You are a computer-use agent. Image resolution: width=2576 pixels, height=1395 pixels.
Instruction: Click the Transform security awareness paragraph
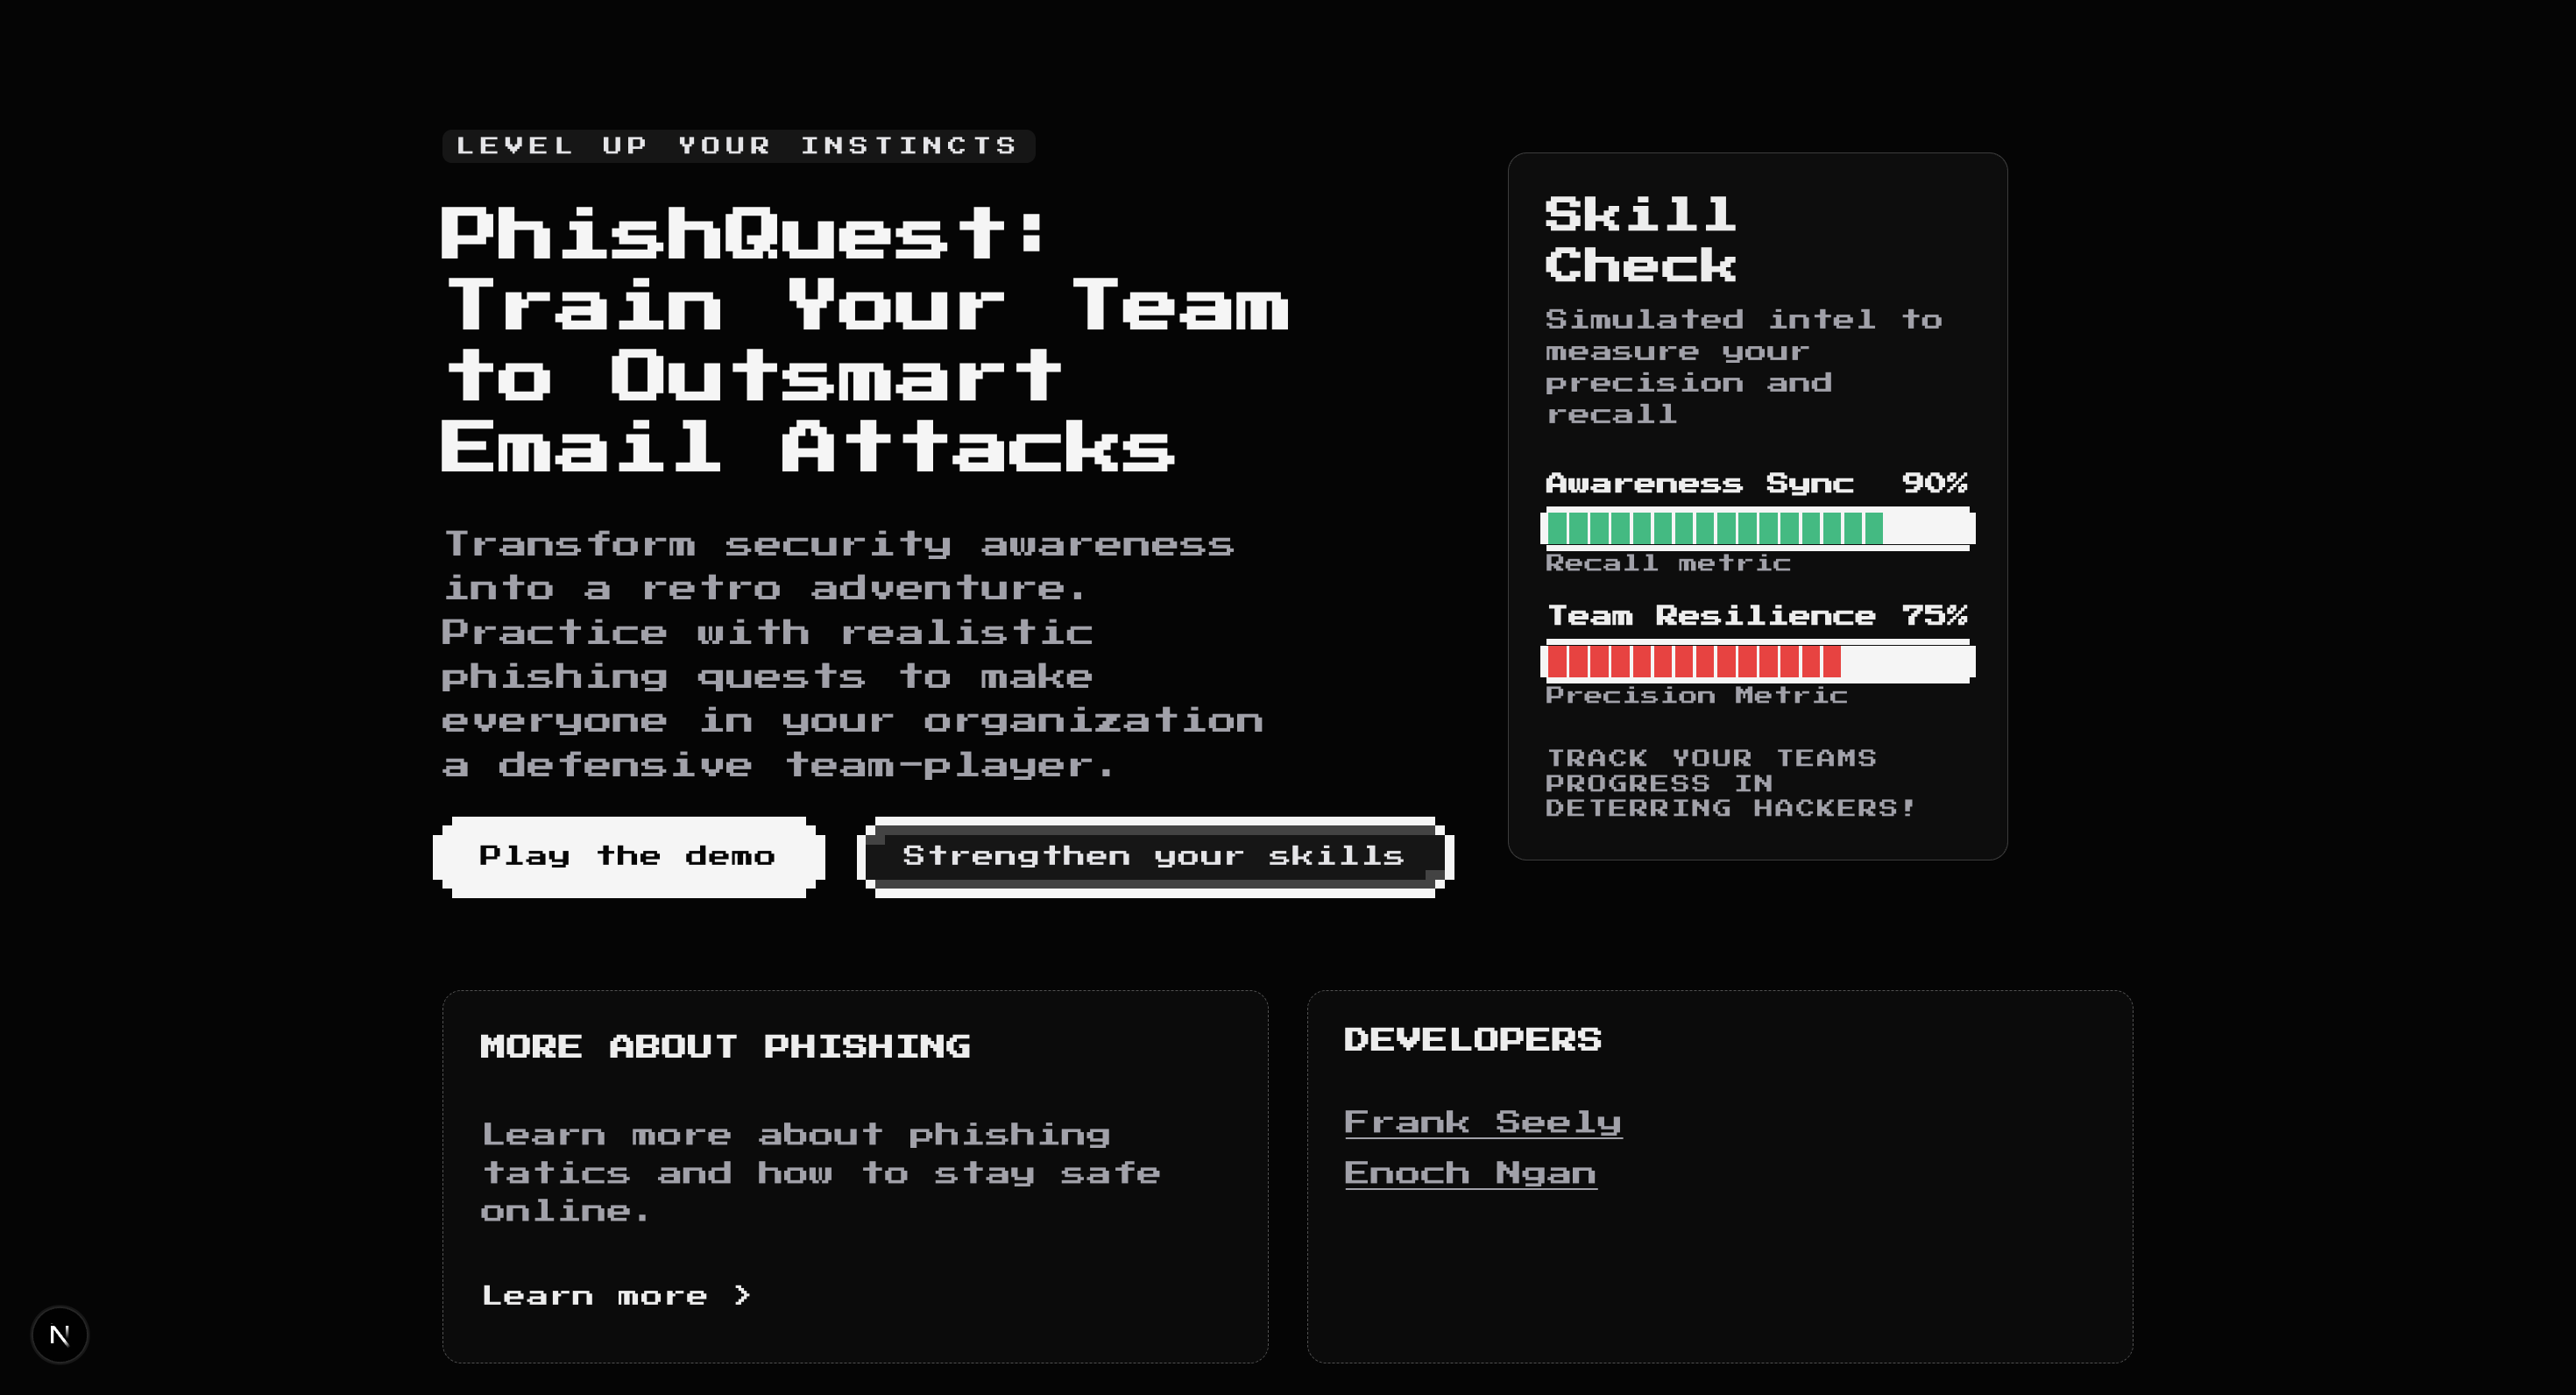(x=850, y=654)
